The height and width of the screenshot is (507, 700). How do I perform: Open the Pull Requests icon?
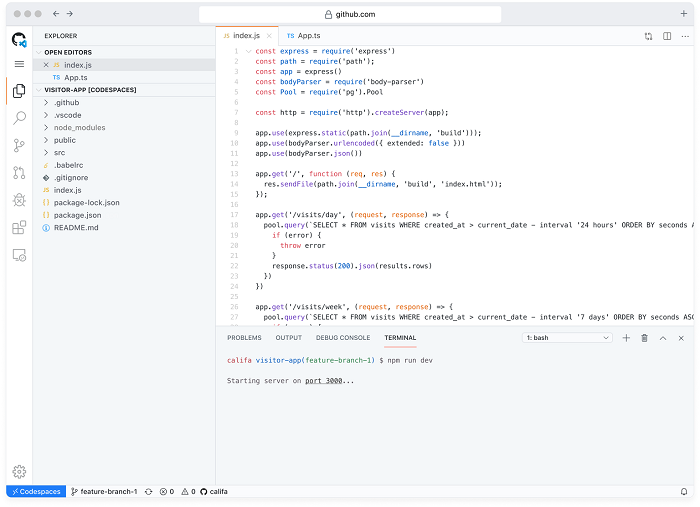coord(19,173)
